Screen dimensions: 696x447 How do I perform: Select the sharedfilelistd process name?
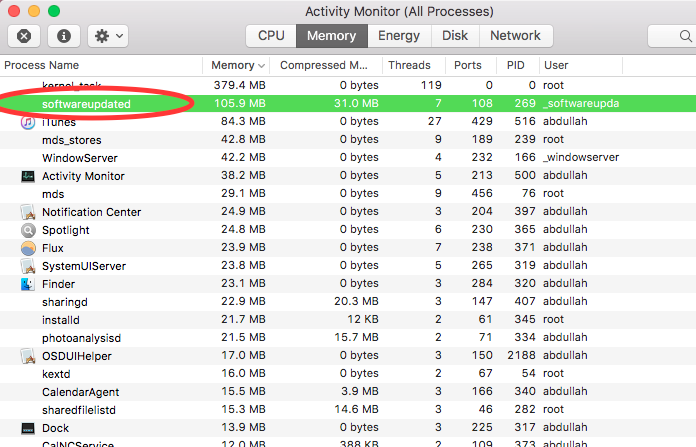click(79, 410)
